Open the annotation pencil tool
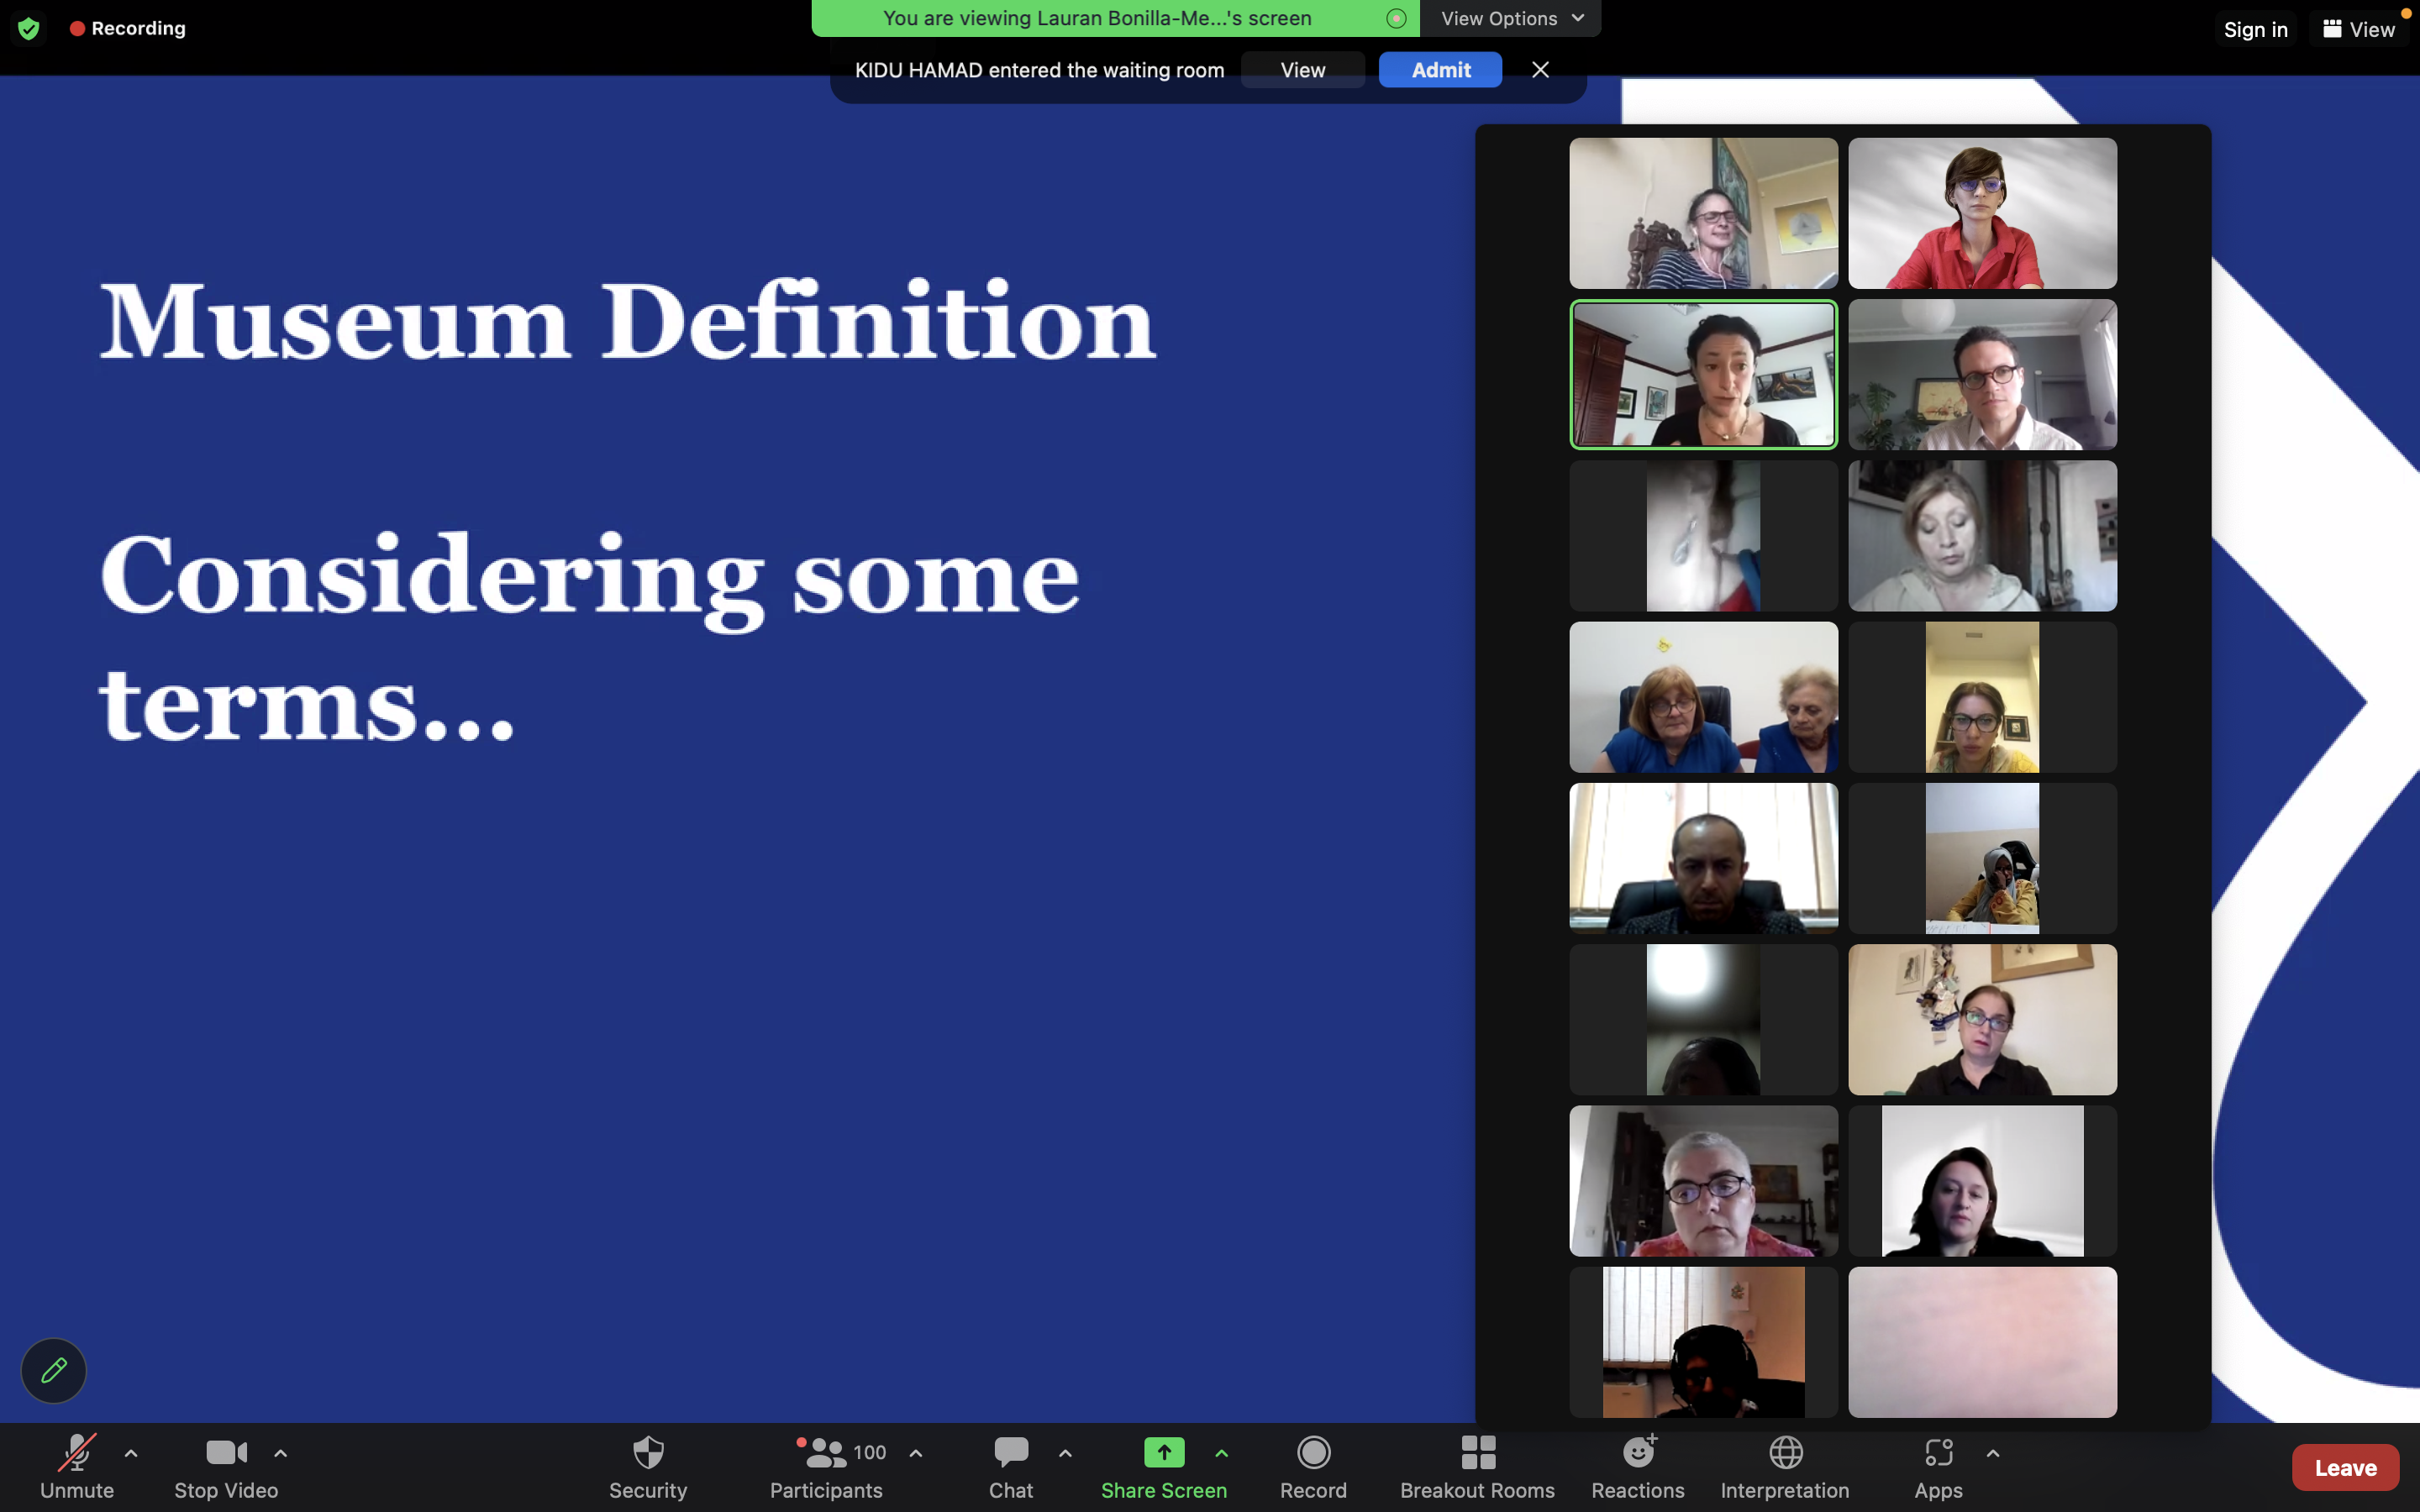The image size is (2420, 1512). click(x=54, y=1370)
